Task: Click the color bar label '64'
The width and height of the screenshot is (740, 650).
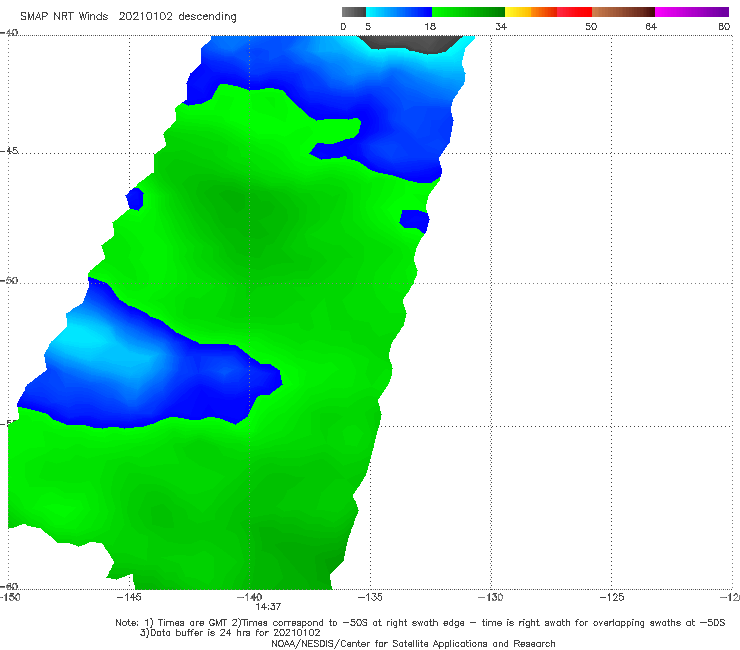Action: (x=651, y=26)
